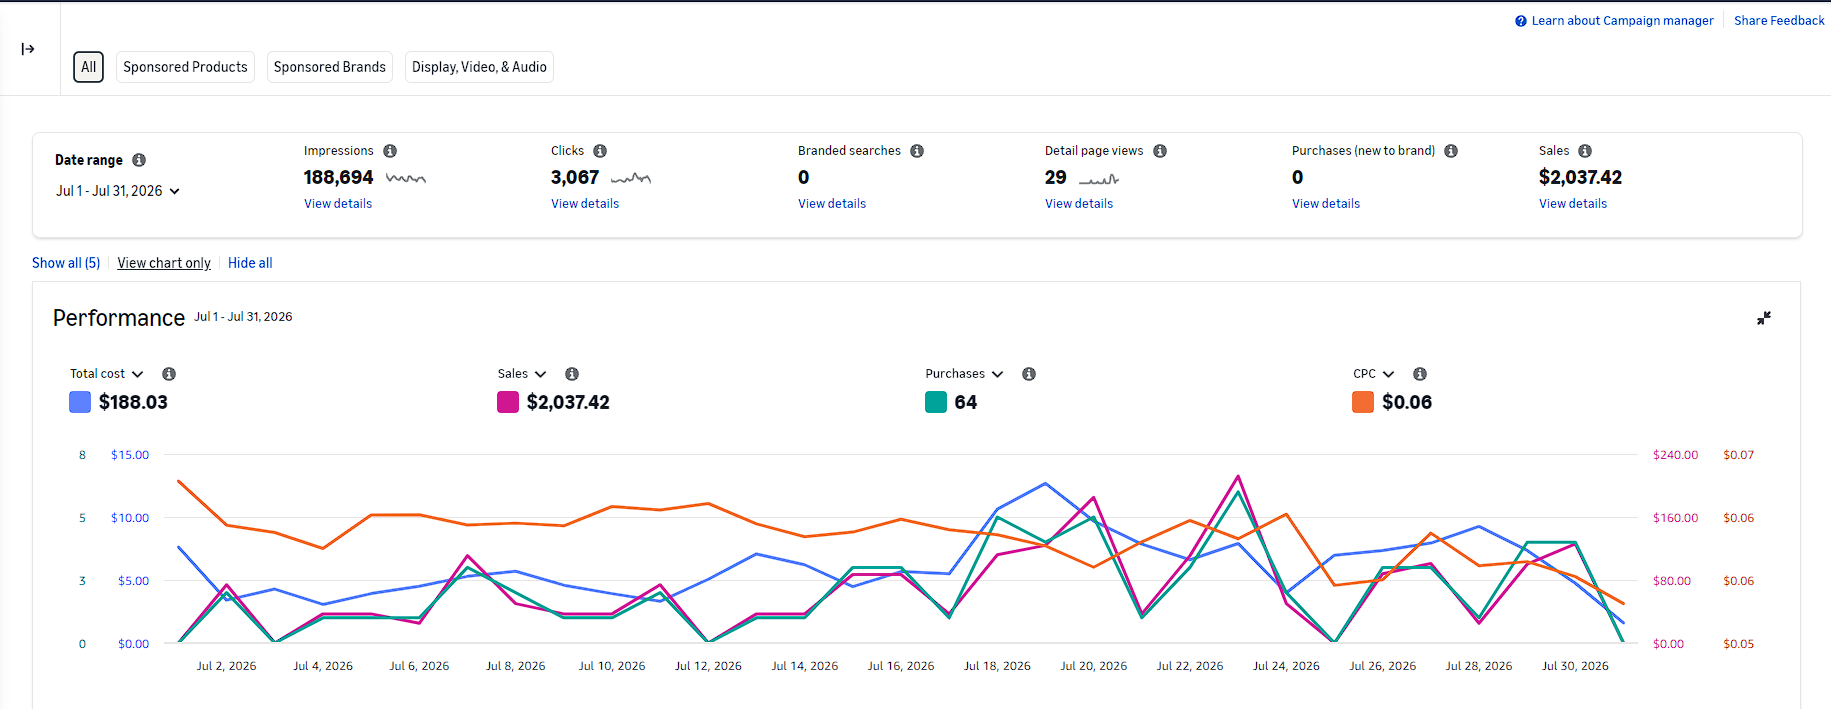
Task: Click the magenta Sales color swatch
Action: [x=508, y=402]
